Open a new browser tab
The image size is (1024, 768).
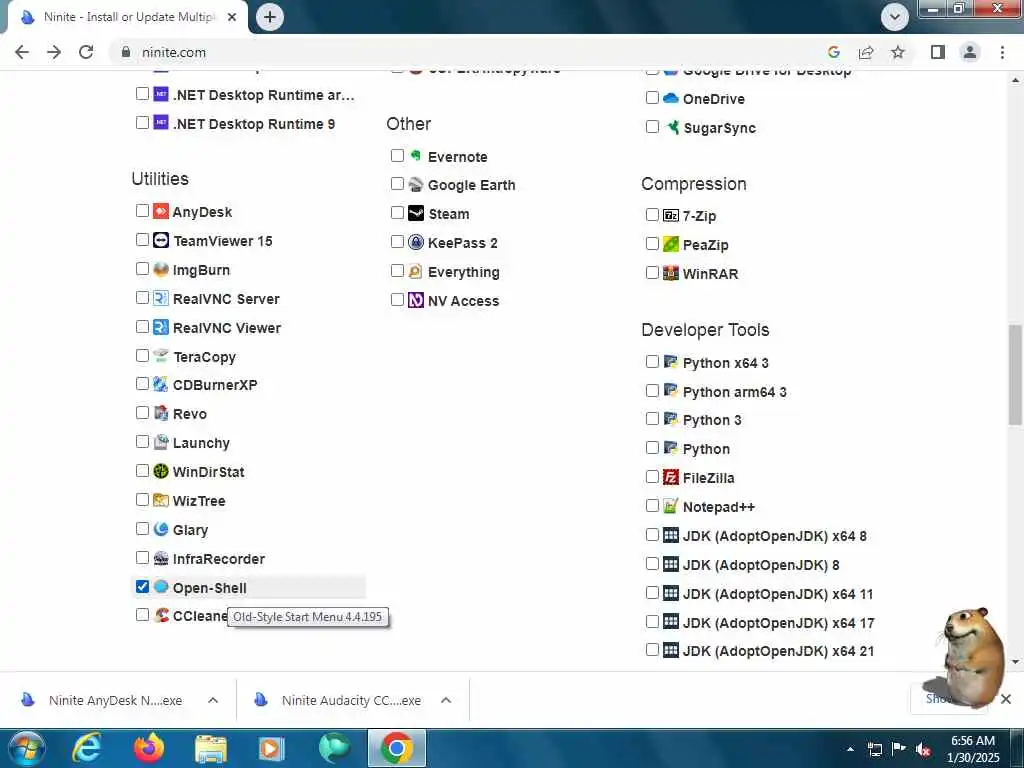coord(270,17)
